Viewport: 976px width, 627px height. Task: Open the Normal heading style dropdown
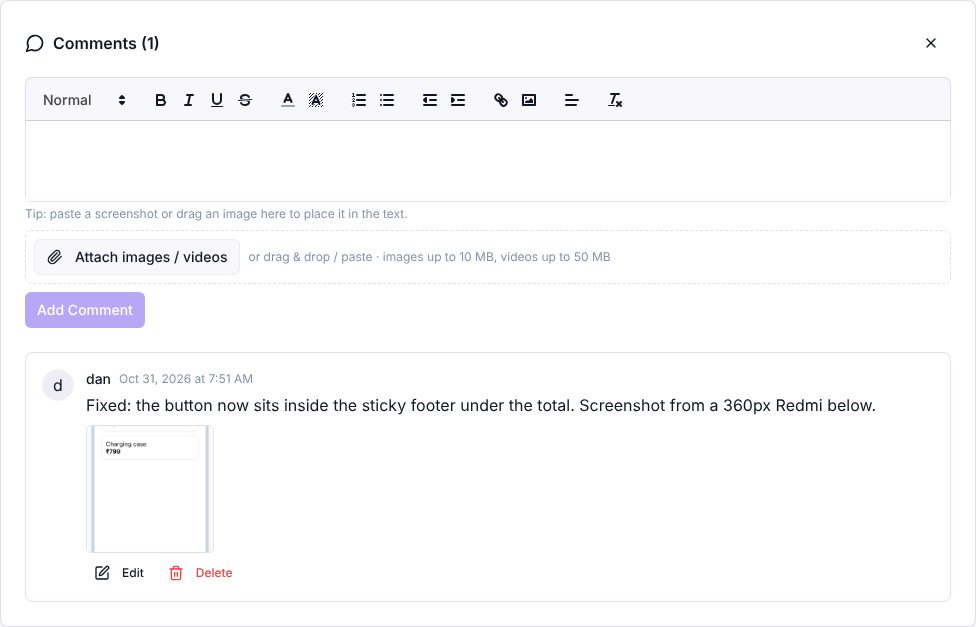tap(84, 100)
